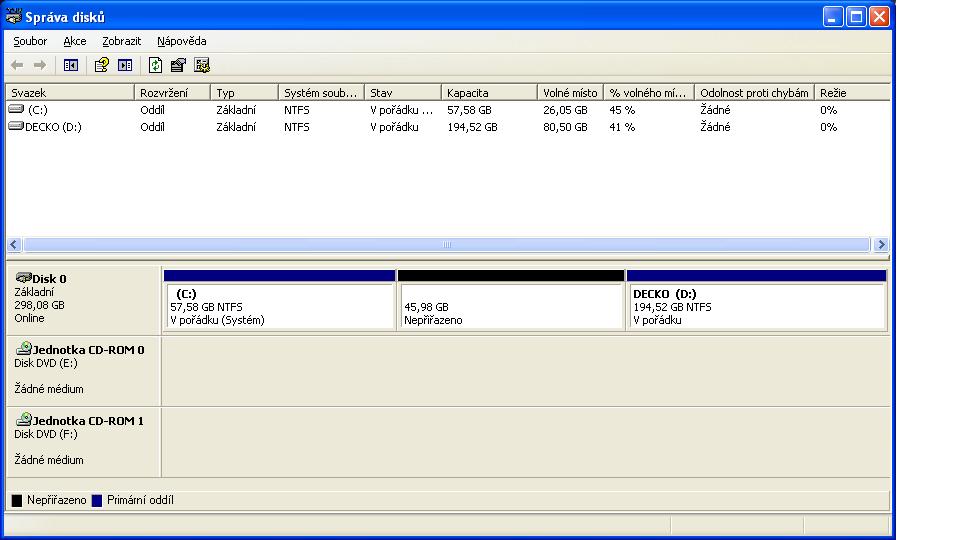
Task: Minimize the Správa disků window
Action: pyautogui.click(x=833, y=17)
